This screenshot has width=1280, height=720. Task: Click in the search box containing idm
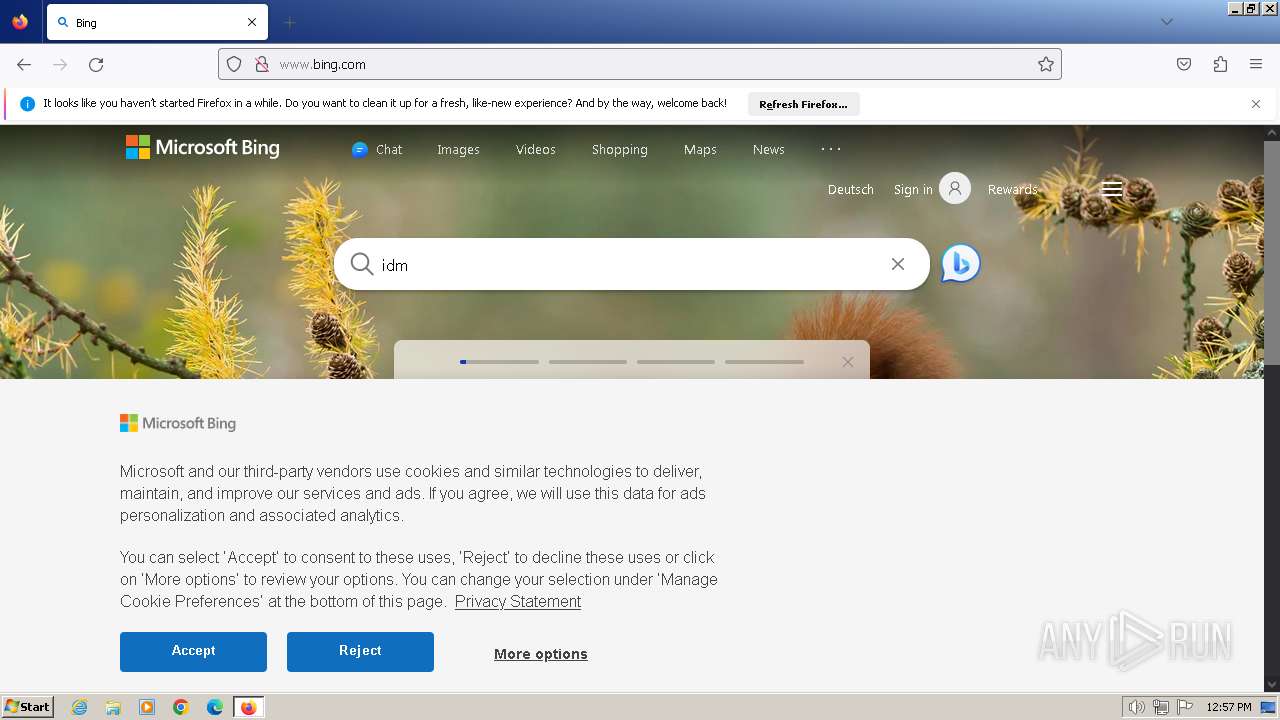pyautogui.click(x=632, y=265)
